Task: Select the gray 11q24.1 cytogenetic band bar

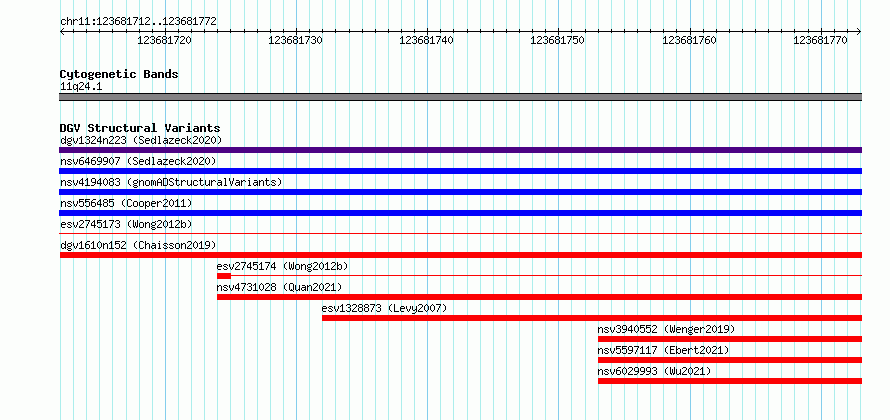Action: pos(460,97)
